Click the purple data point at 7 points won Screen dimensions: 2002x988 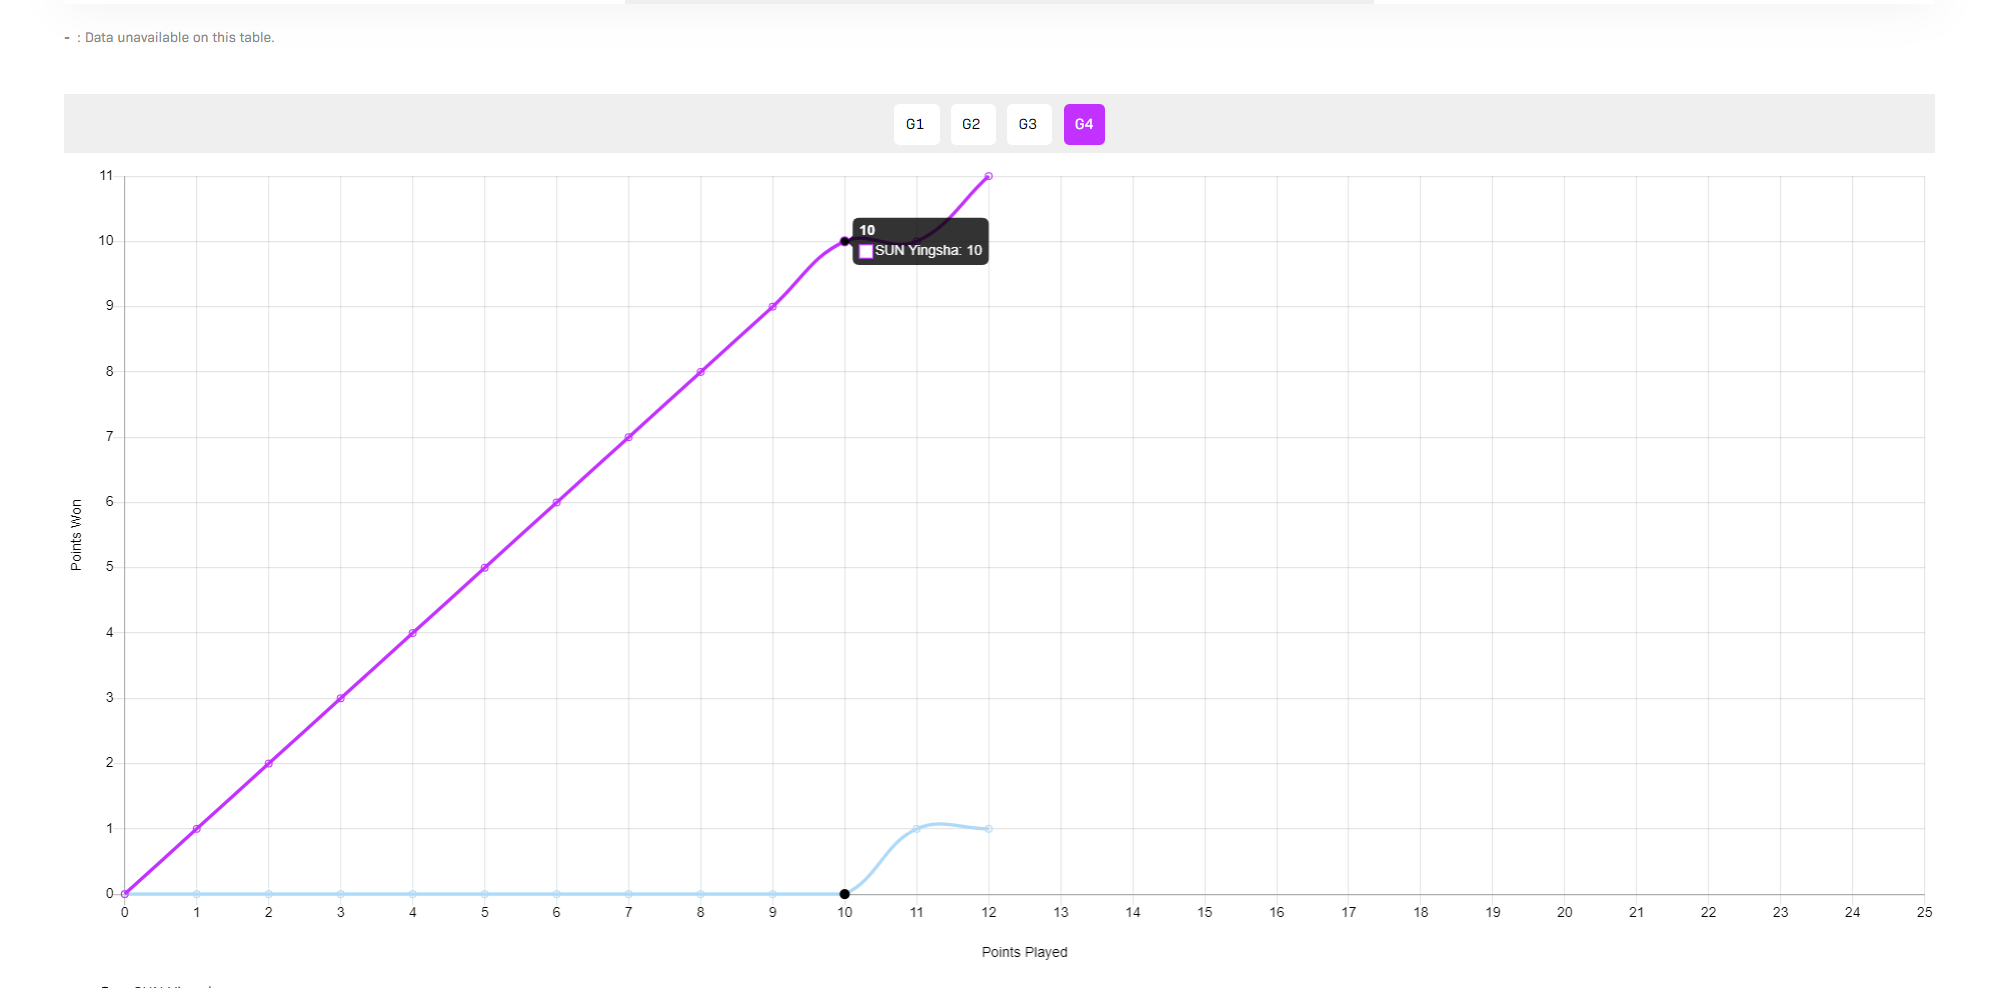coord(628,437)
